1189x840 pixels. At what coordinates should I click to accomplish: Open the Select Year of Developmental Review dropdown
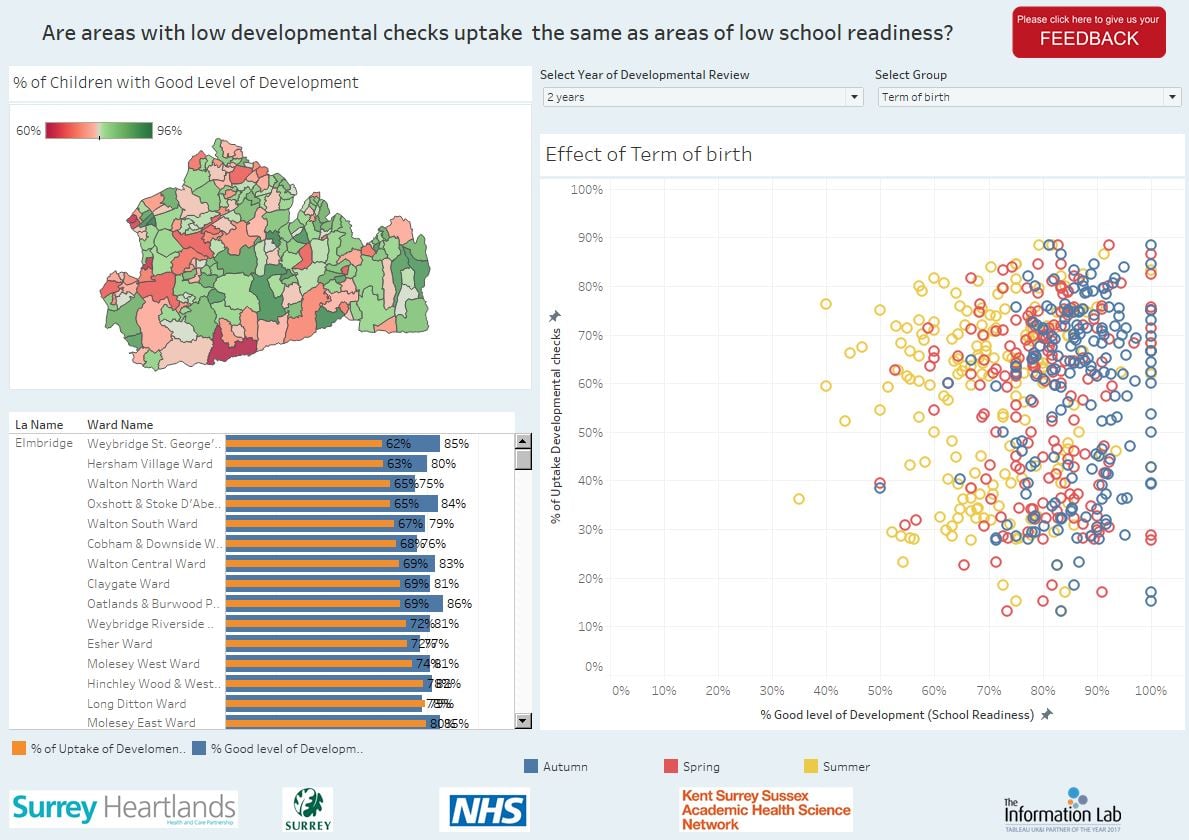tap(703, 97)
